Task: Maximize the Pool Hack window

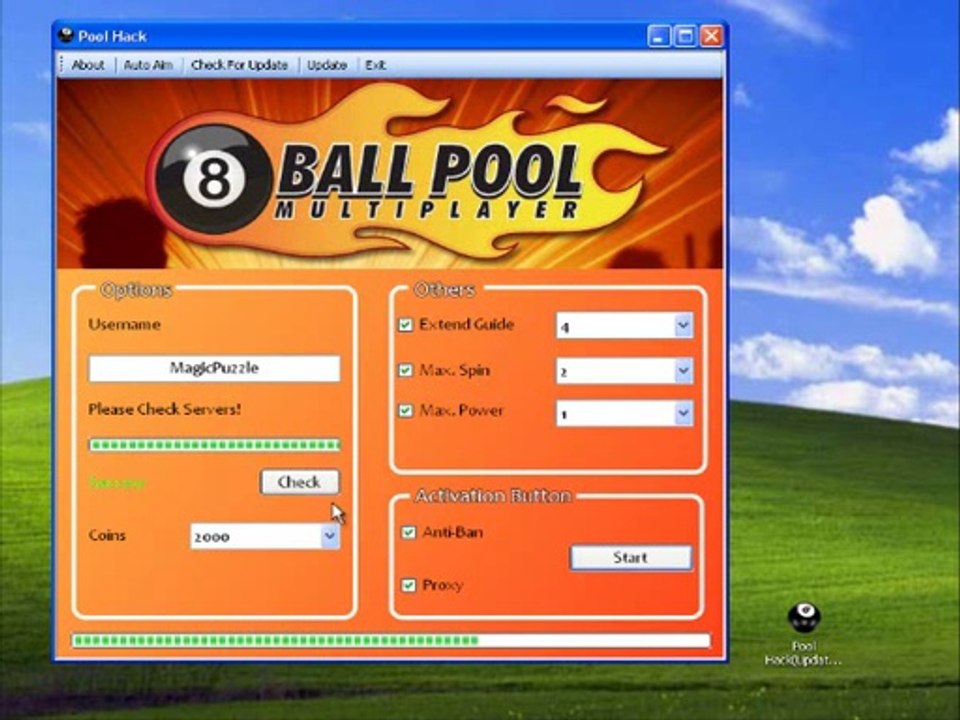Action: (x=685, y=37)
